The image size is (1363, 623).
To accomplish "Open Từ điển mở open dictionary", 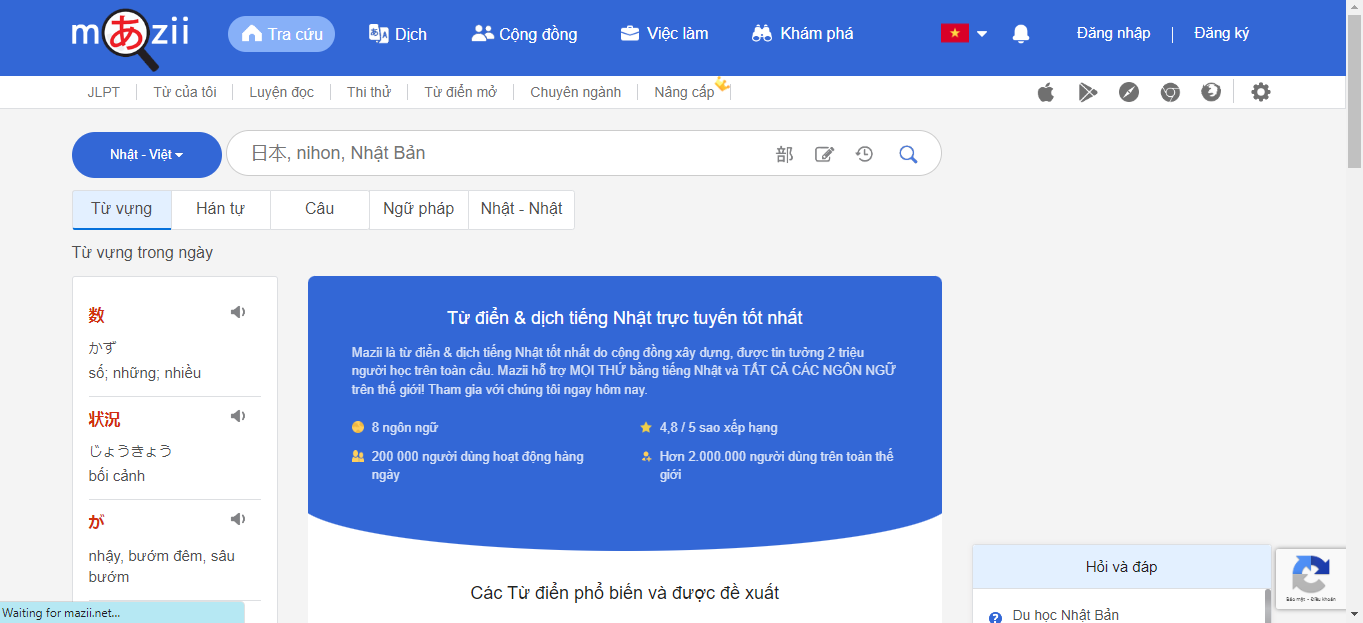I will point(460,92).
